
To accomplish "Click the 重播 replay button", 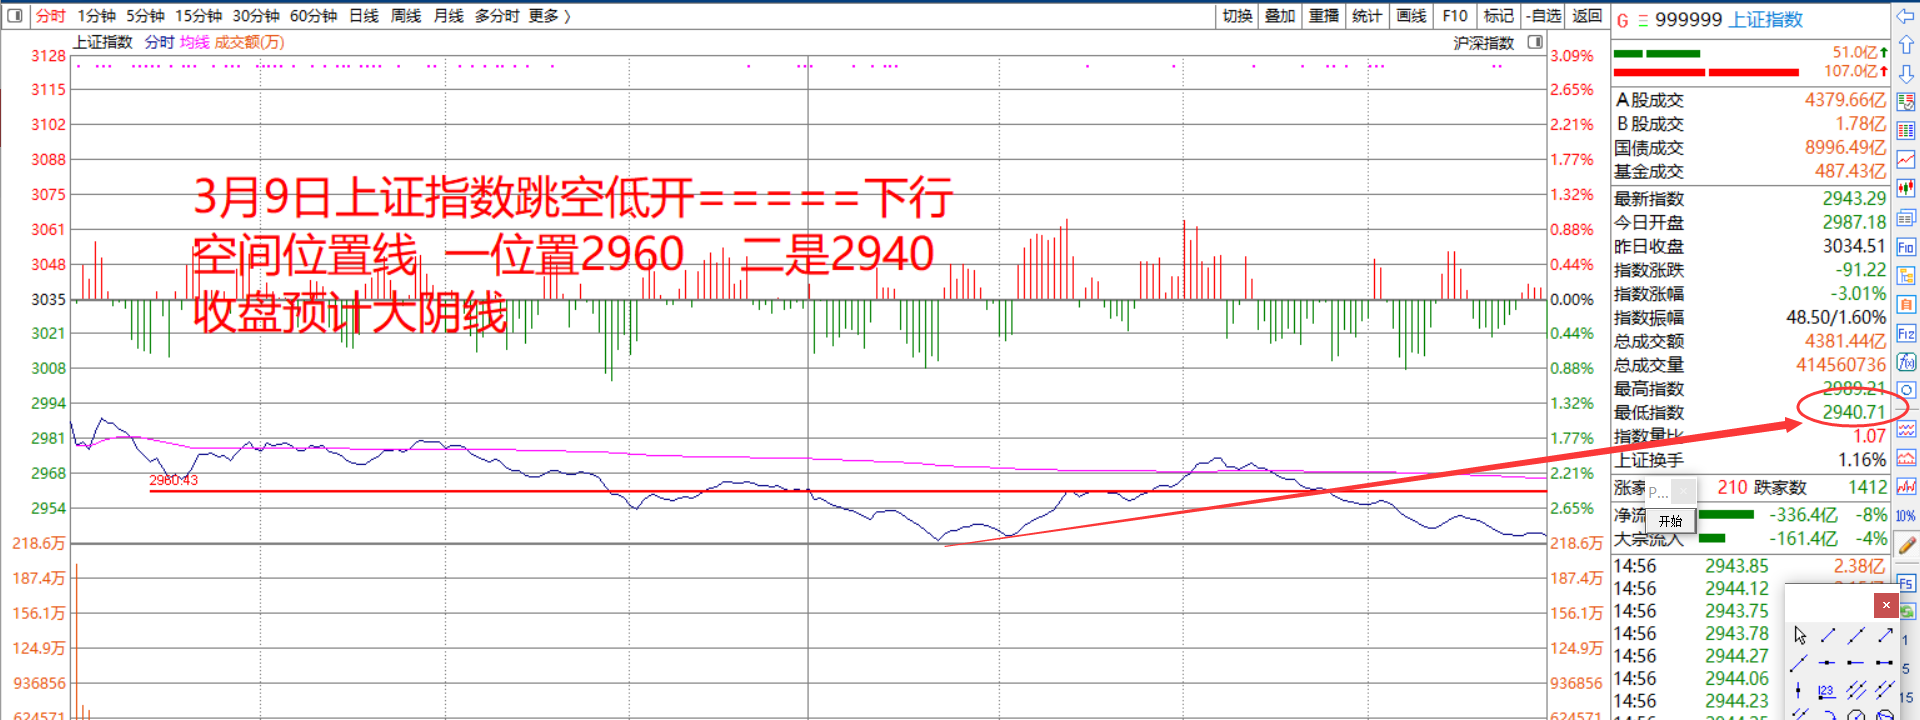I will (1324, 16).
